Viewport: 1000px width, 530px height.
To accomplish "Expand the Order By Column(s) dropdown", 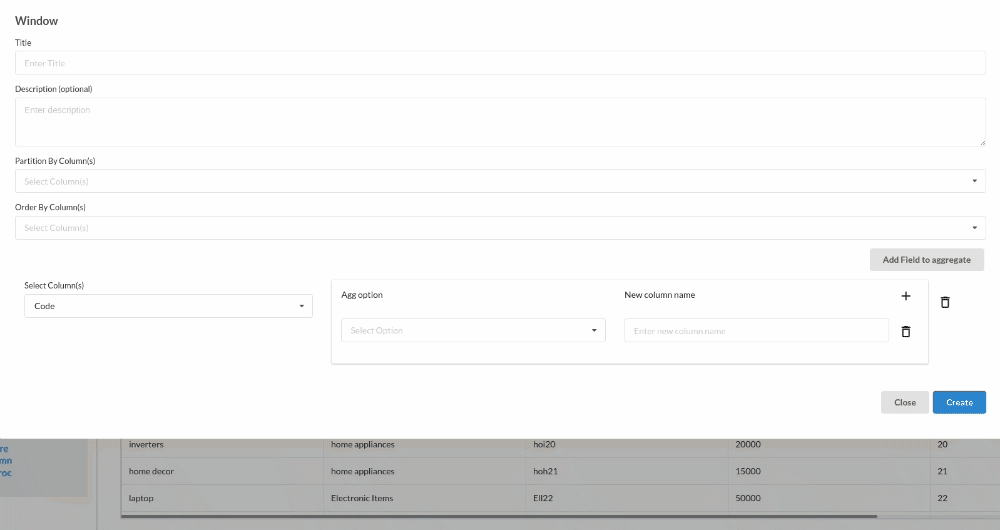I will (x=500, y=228).
